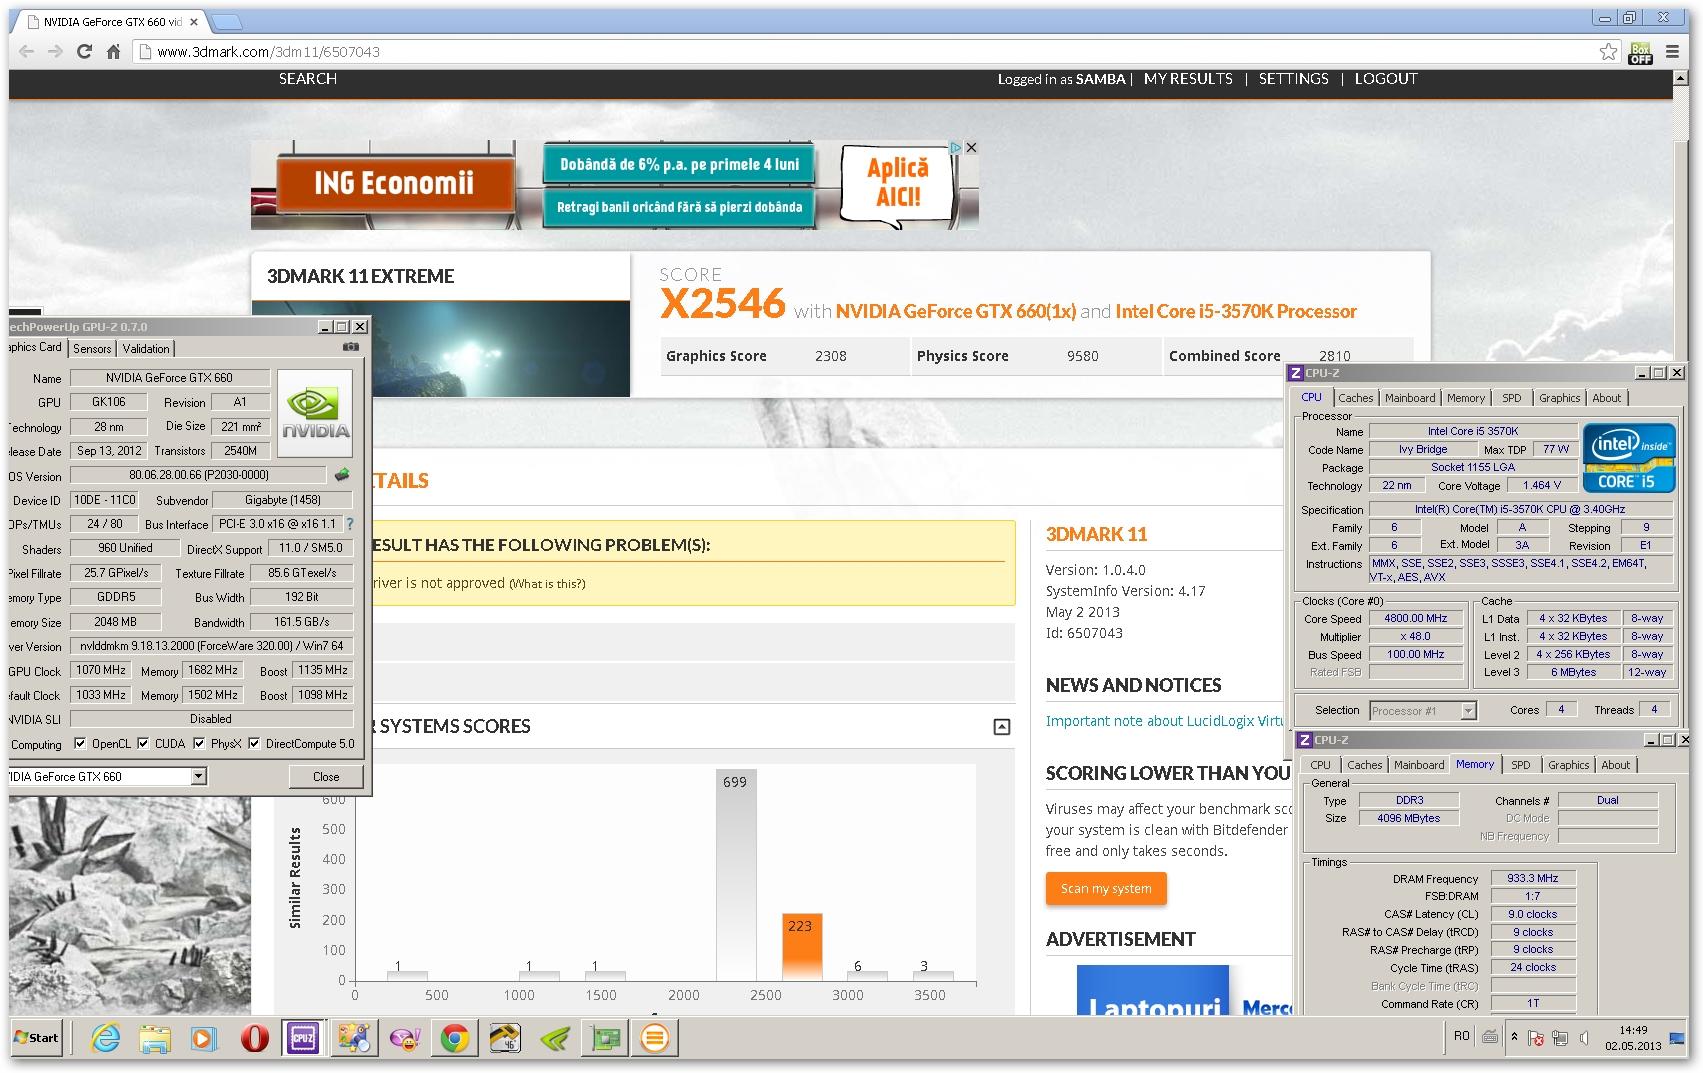Switch to the Validation tab in GPU-Z

(146, 348)
